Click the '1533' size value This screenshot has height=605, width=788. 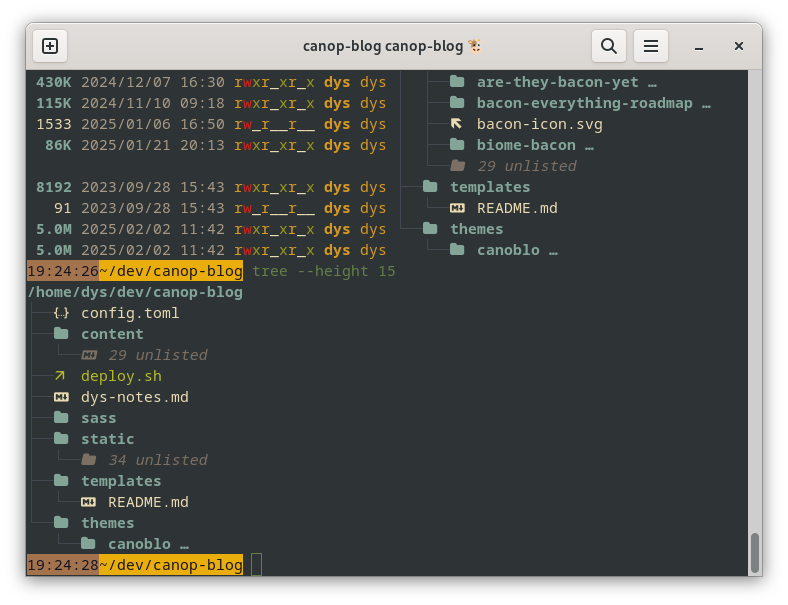(54, 124)
